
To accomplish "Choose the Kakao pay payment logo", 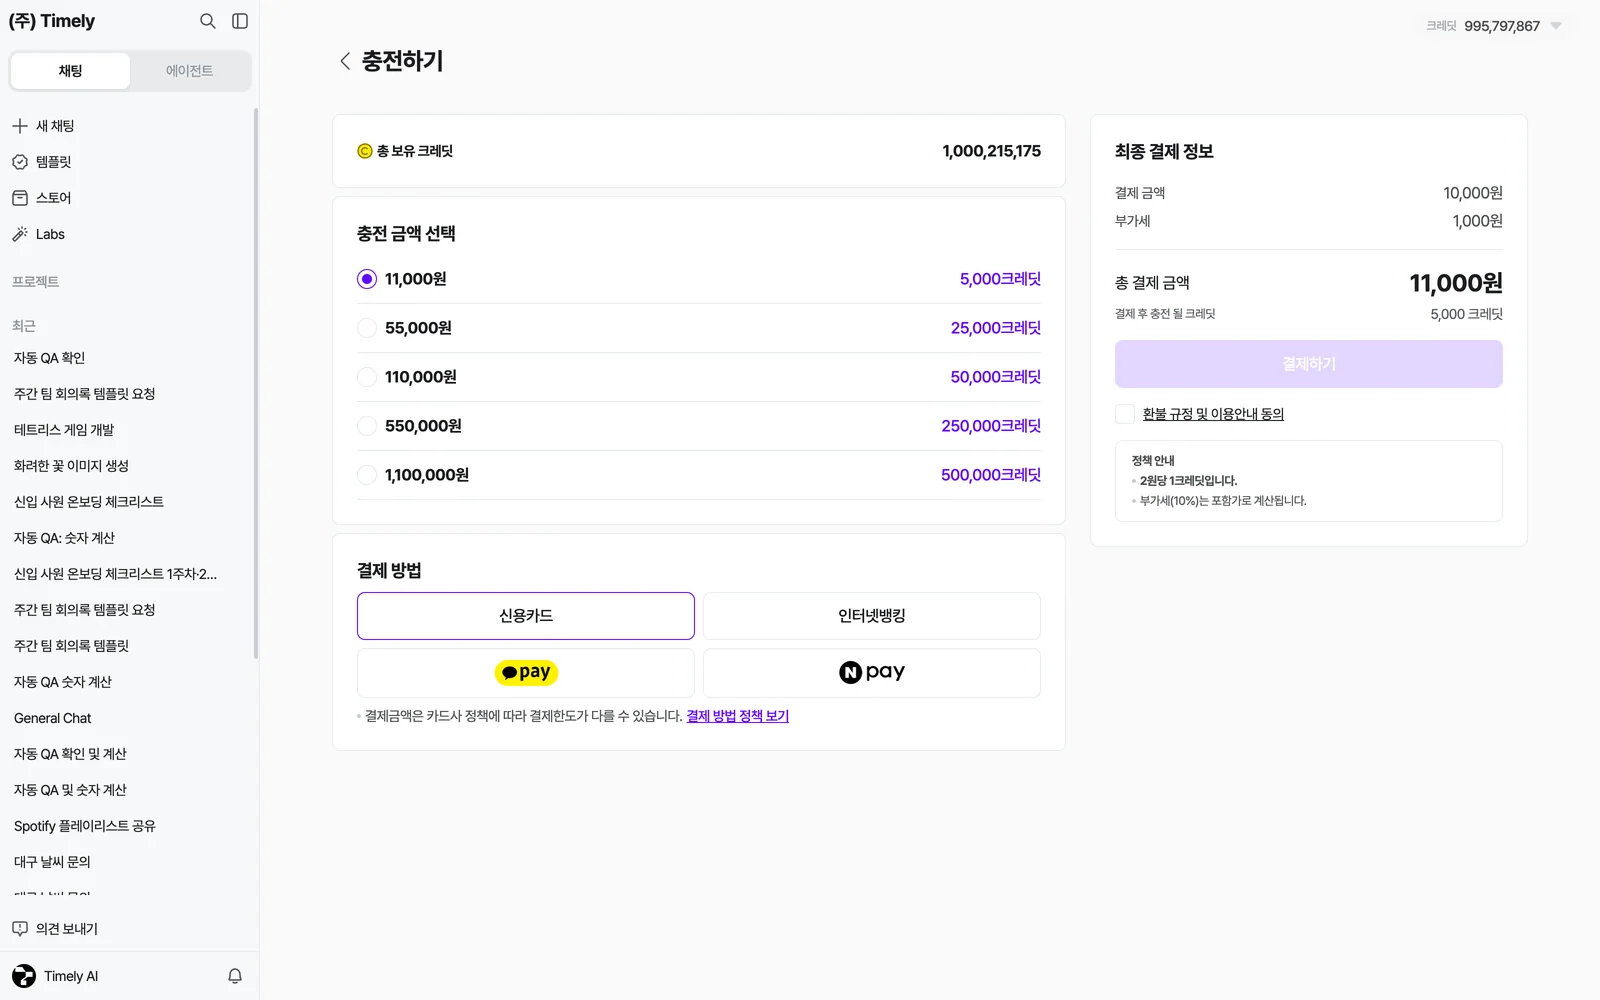I will click(x=526, y=673).
